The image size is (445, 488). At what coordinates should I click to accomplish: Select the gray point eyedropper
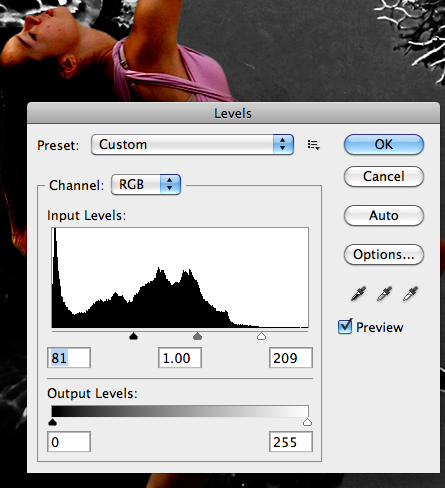click(384, 294)
